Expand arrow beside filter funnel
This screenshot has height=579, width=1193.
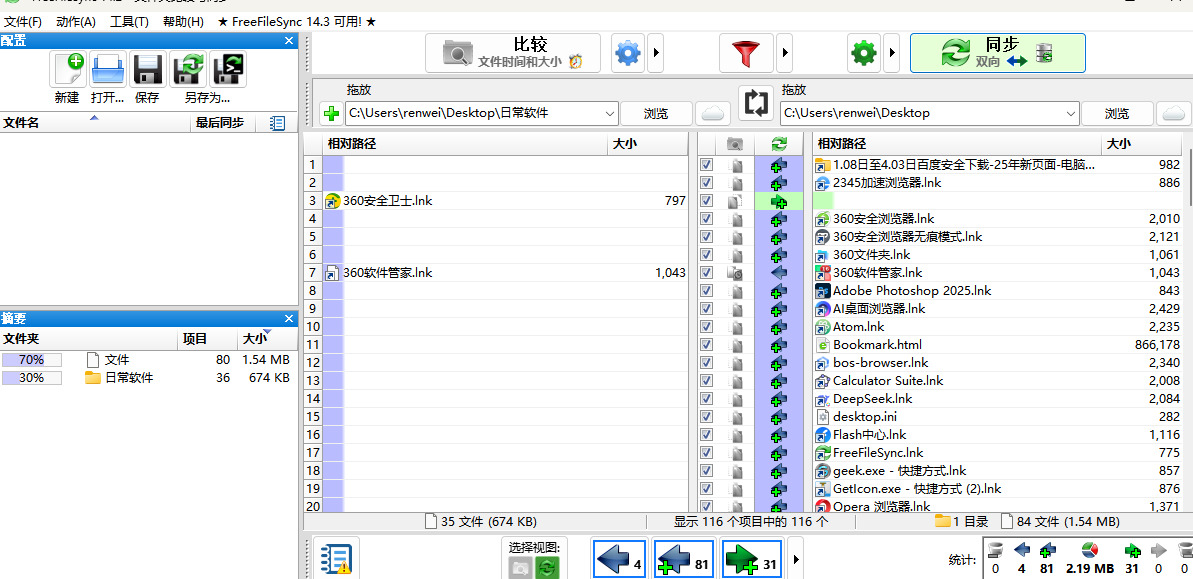[784, 53]
